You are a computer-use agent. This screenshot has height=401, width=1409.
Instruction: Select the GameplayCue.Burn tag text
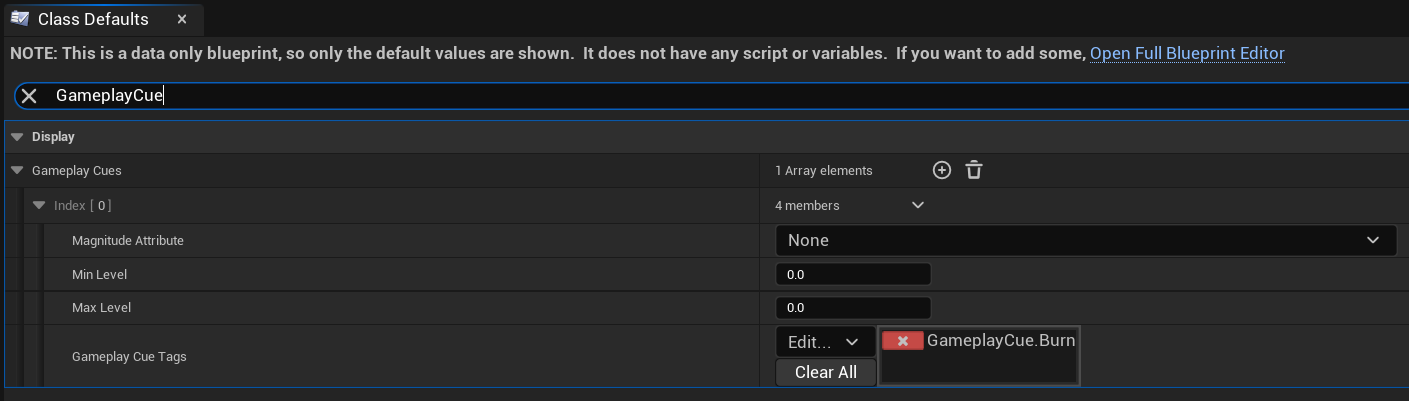(1001, 341)
